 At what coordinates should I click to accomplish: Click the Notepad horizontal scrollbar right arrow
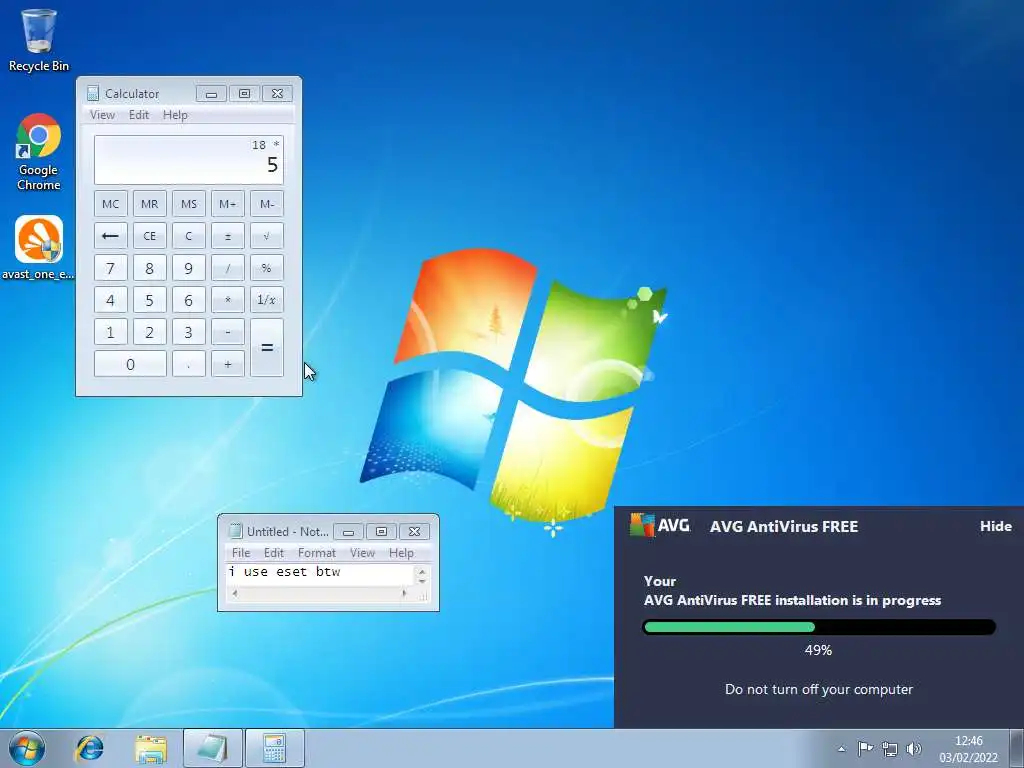[404, 594]
